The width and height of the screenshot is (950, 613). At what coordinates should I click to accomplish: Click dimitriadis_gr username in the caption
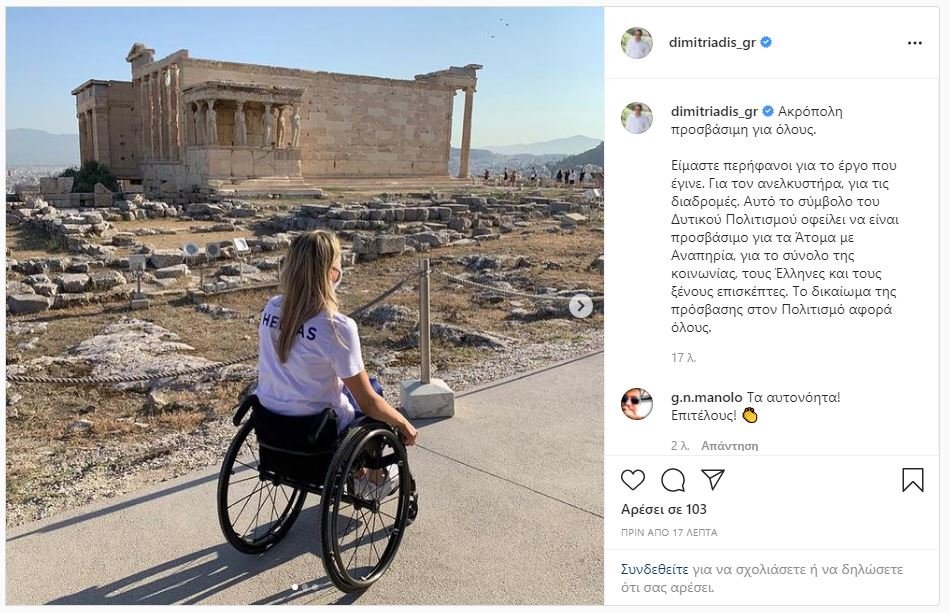tap(714, 111)
